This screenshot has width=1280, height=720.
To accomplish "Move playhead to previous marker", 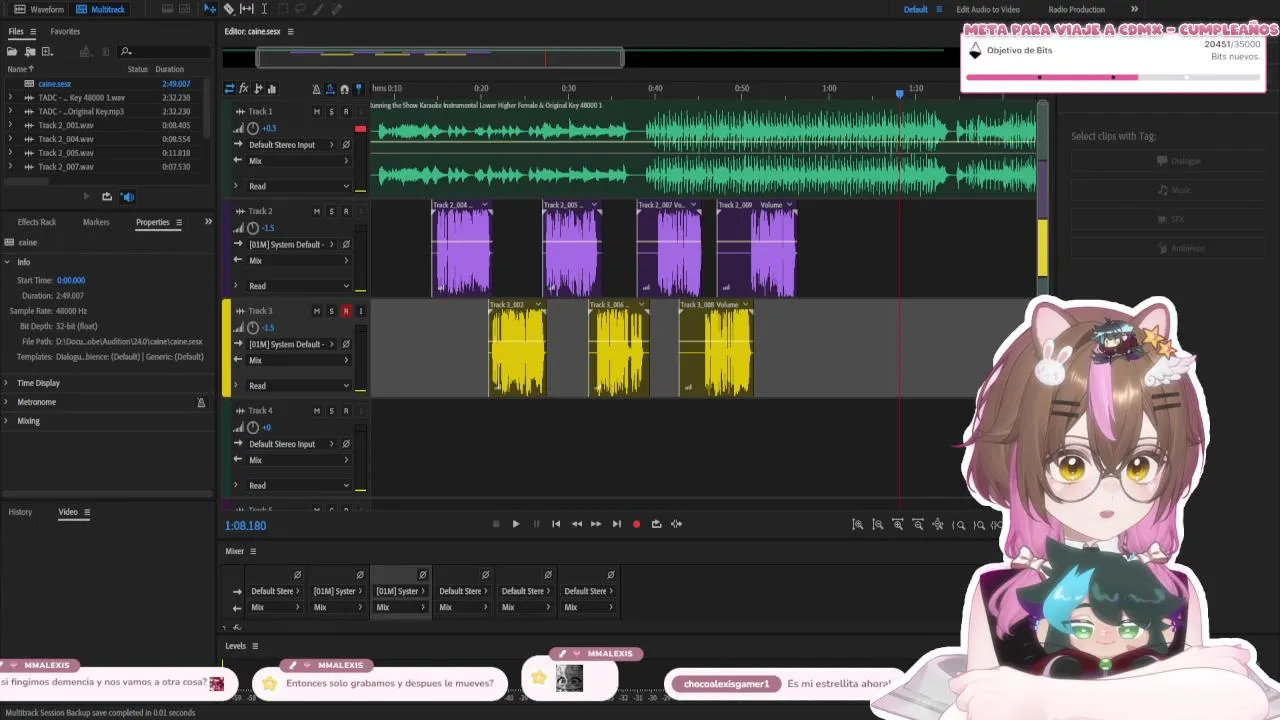I will pyautogui.click(x=556, y=524).
